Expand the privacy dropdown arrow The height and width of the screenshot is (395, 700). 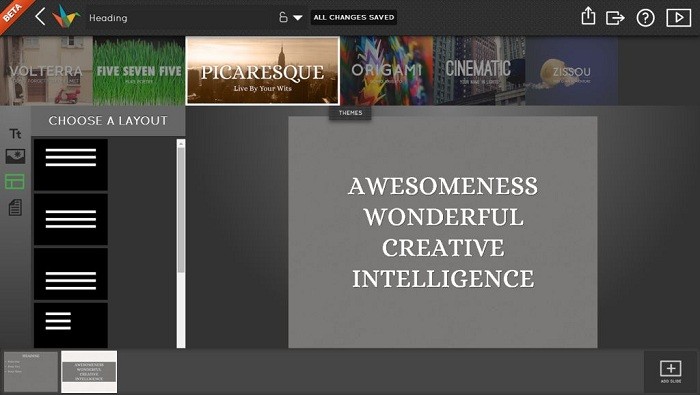pos(298,18)
